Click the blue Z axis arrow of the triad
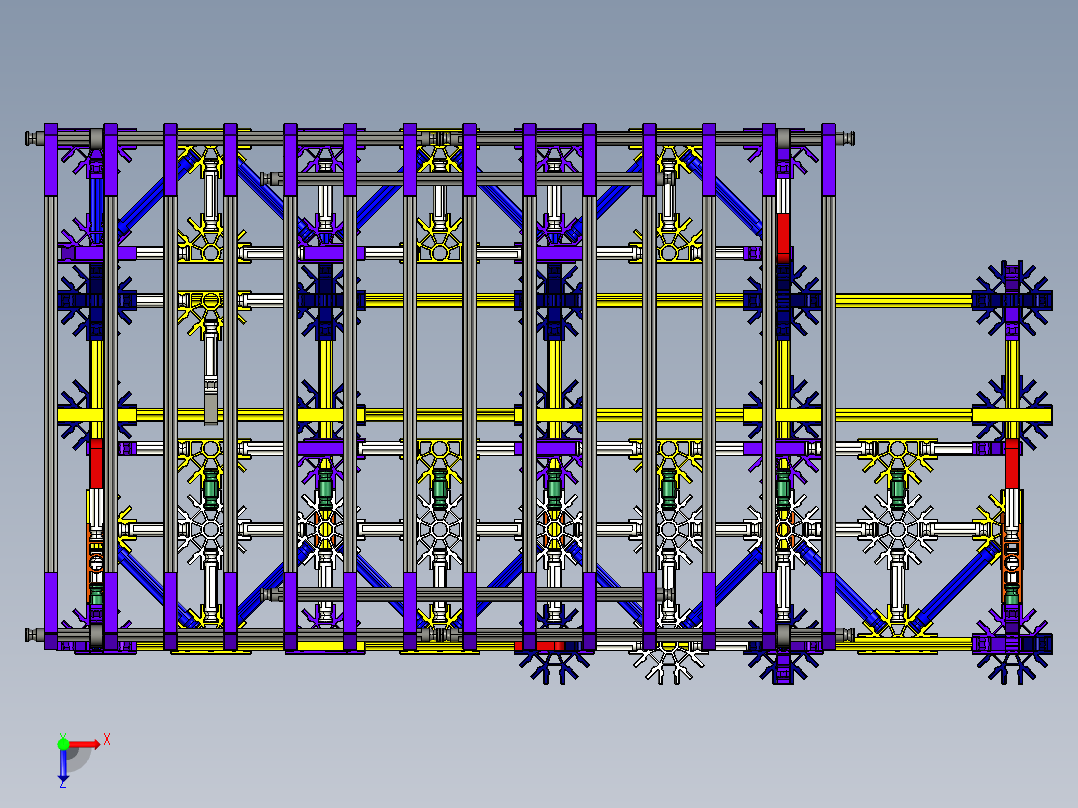 tap(63, 764)
